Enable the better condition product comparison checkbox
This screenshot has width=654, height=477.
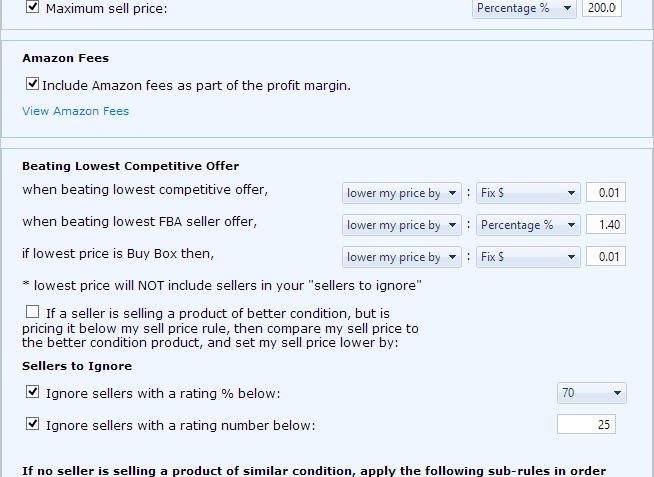click(x=32, y=312)
